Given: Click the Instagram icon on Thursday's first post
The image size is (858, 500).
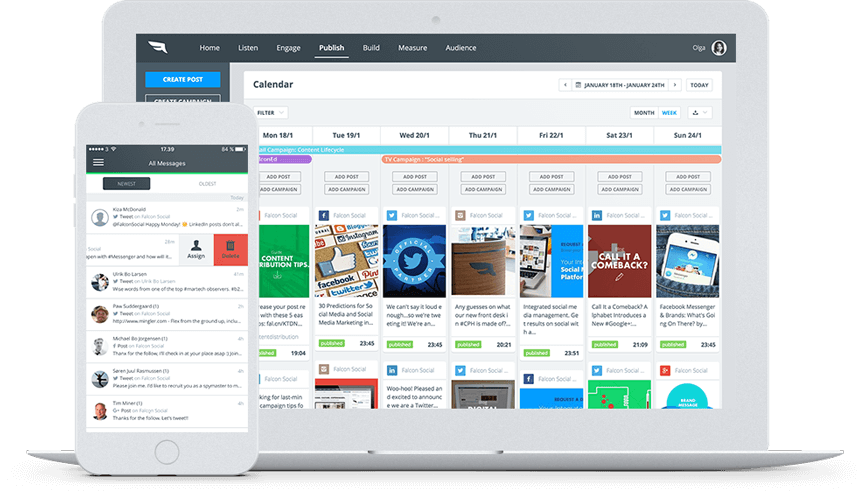Looking at the screenshot, I should point(460,216).
